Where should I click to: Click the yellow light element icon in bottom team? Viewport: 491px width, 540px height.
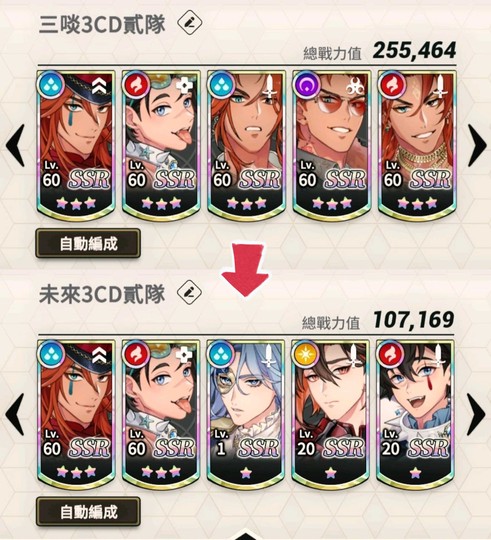(x=304, y=354)
